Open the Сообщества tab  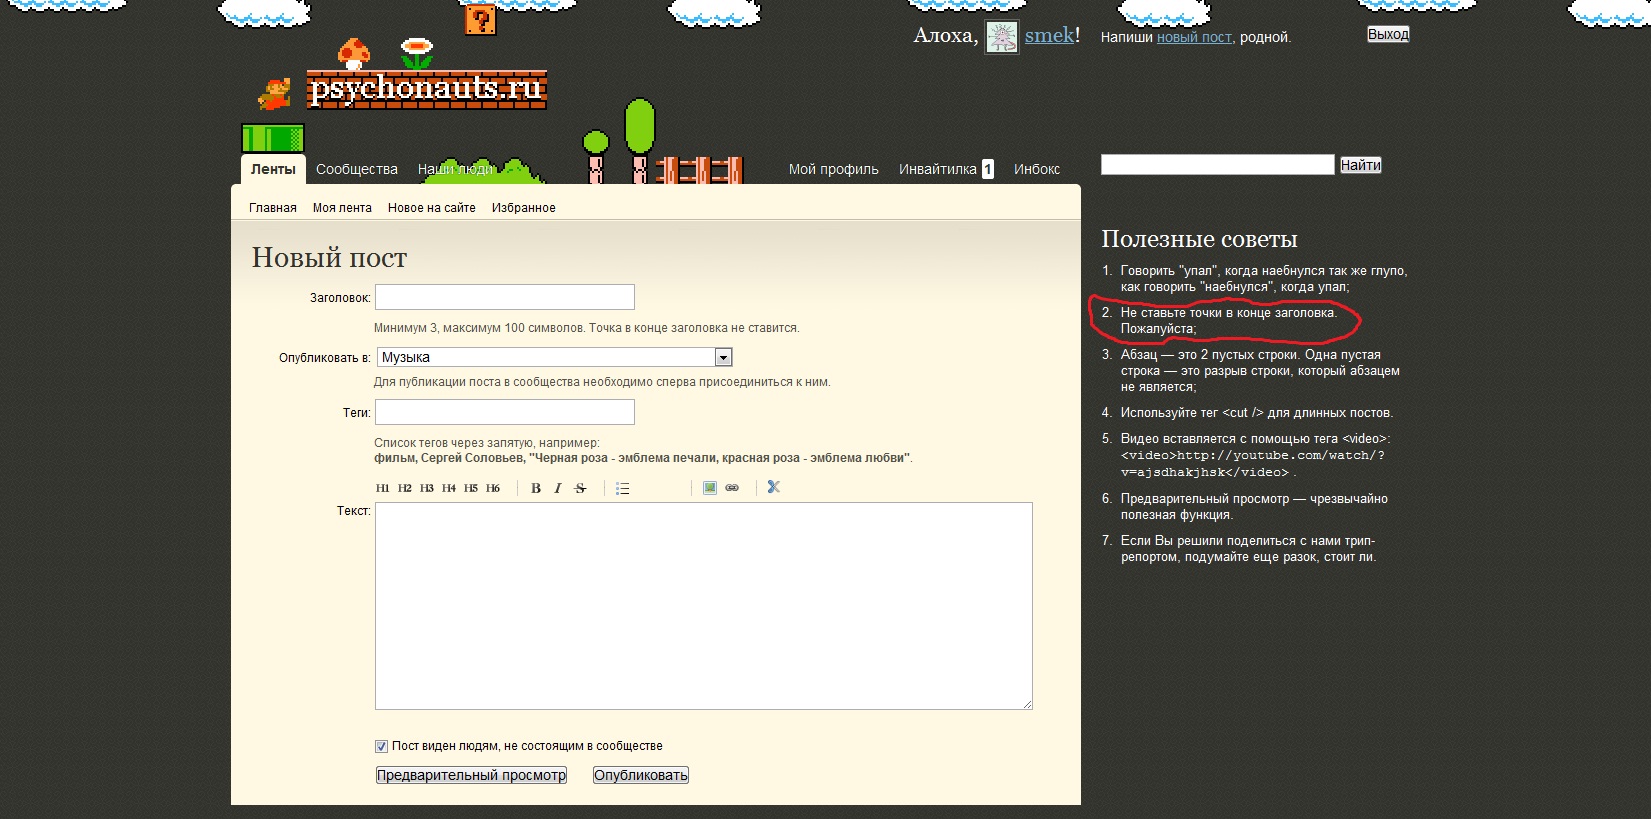357,169
